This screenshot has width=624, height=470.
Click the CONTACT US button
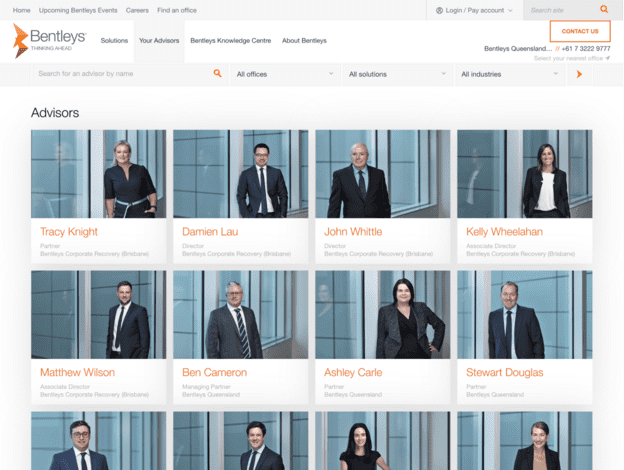click(x=580, y=31)
